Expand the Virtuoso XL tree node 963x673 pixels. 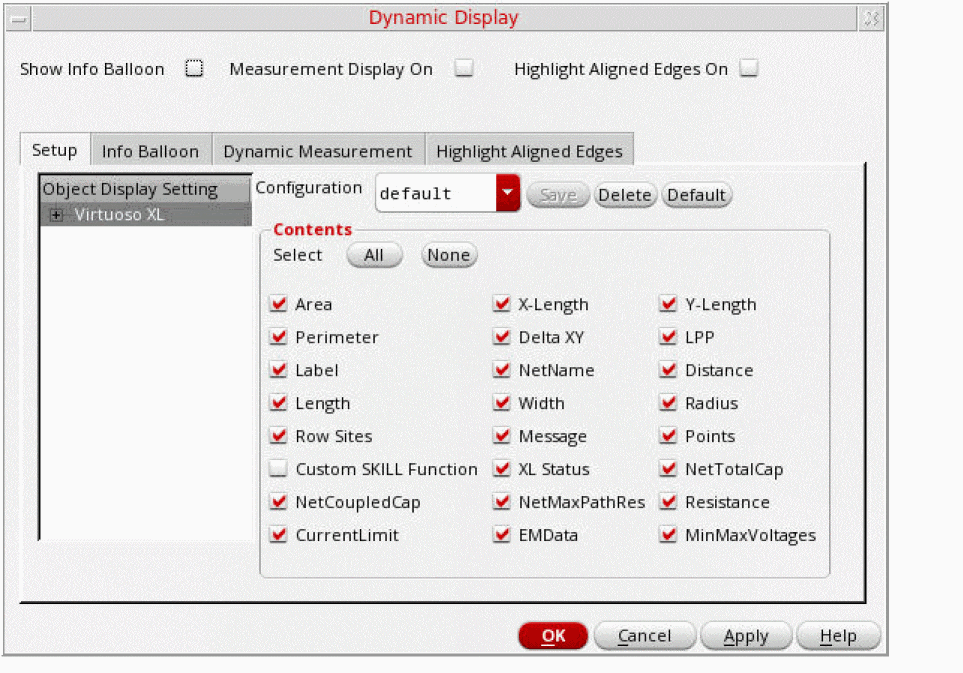pyautogui.click(x=56, y=215)
